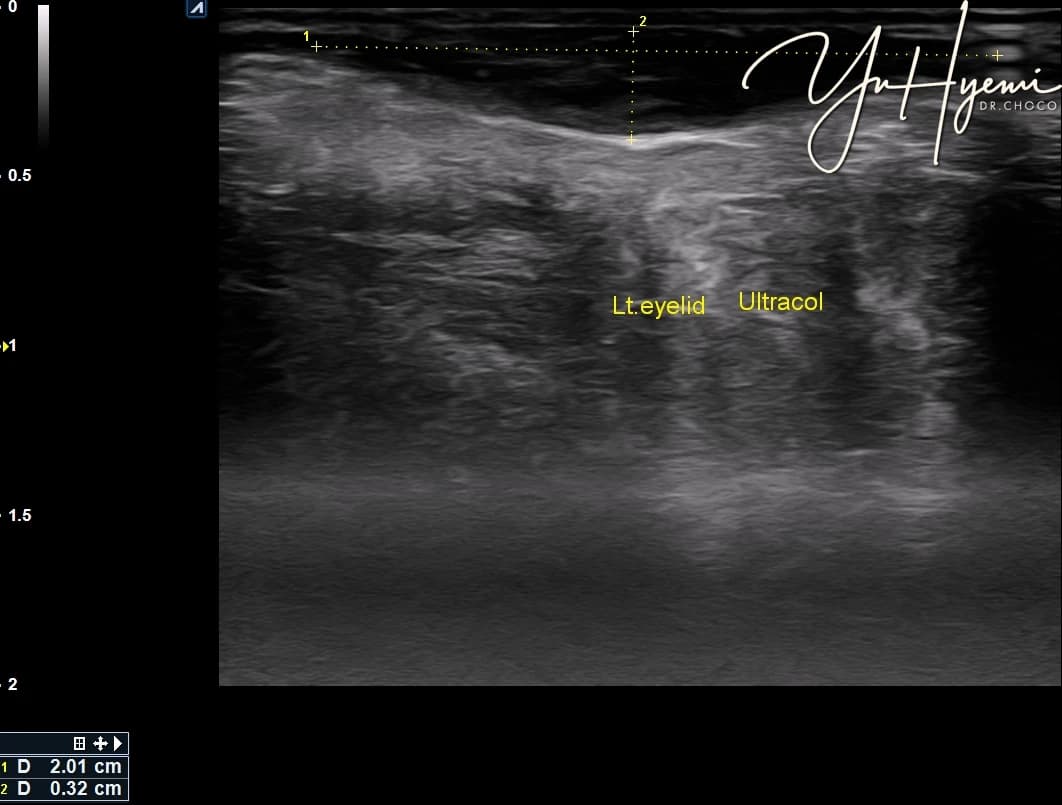
Task: Click the right caliper cross of measurement 1
Action: (998, 55)
